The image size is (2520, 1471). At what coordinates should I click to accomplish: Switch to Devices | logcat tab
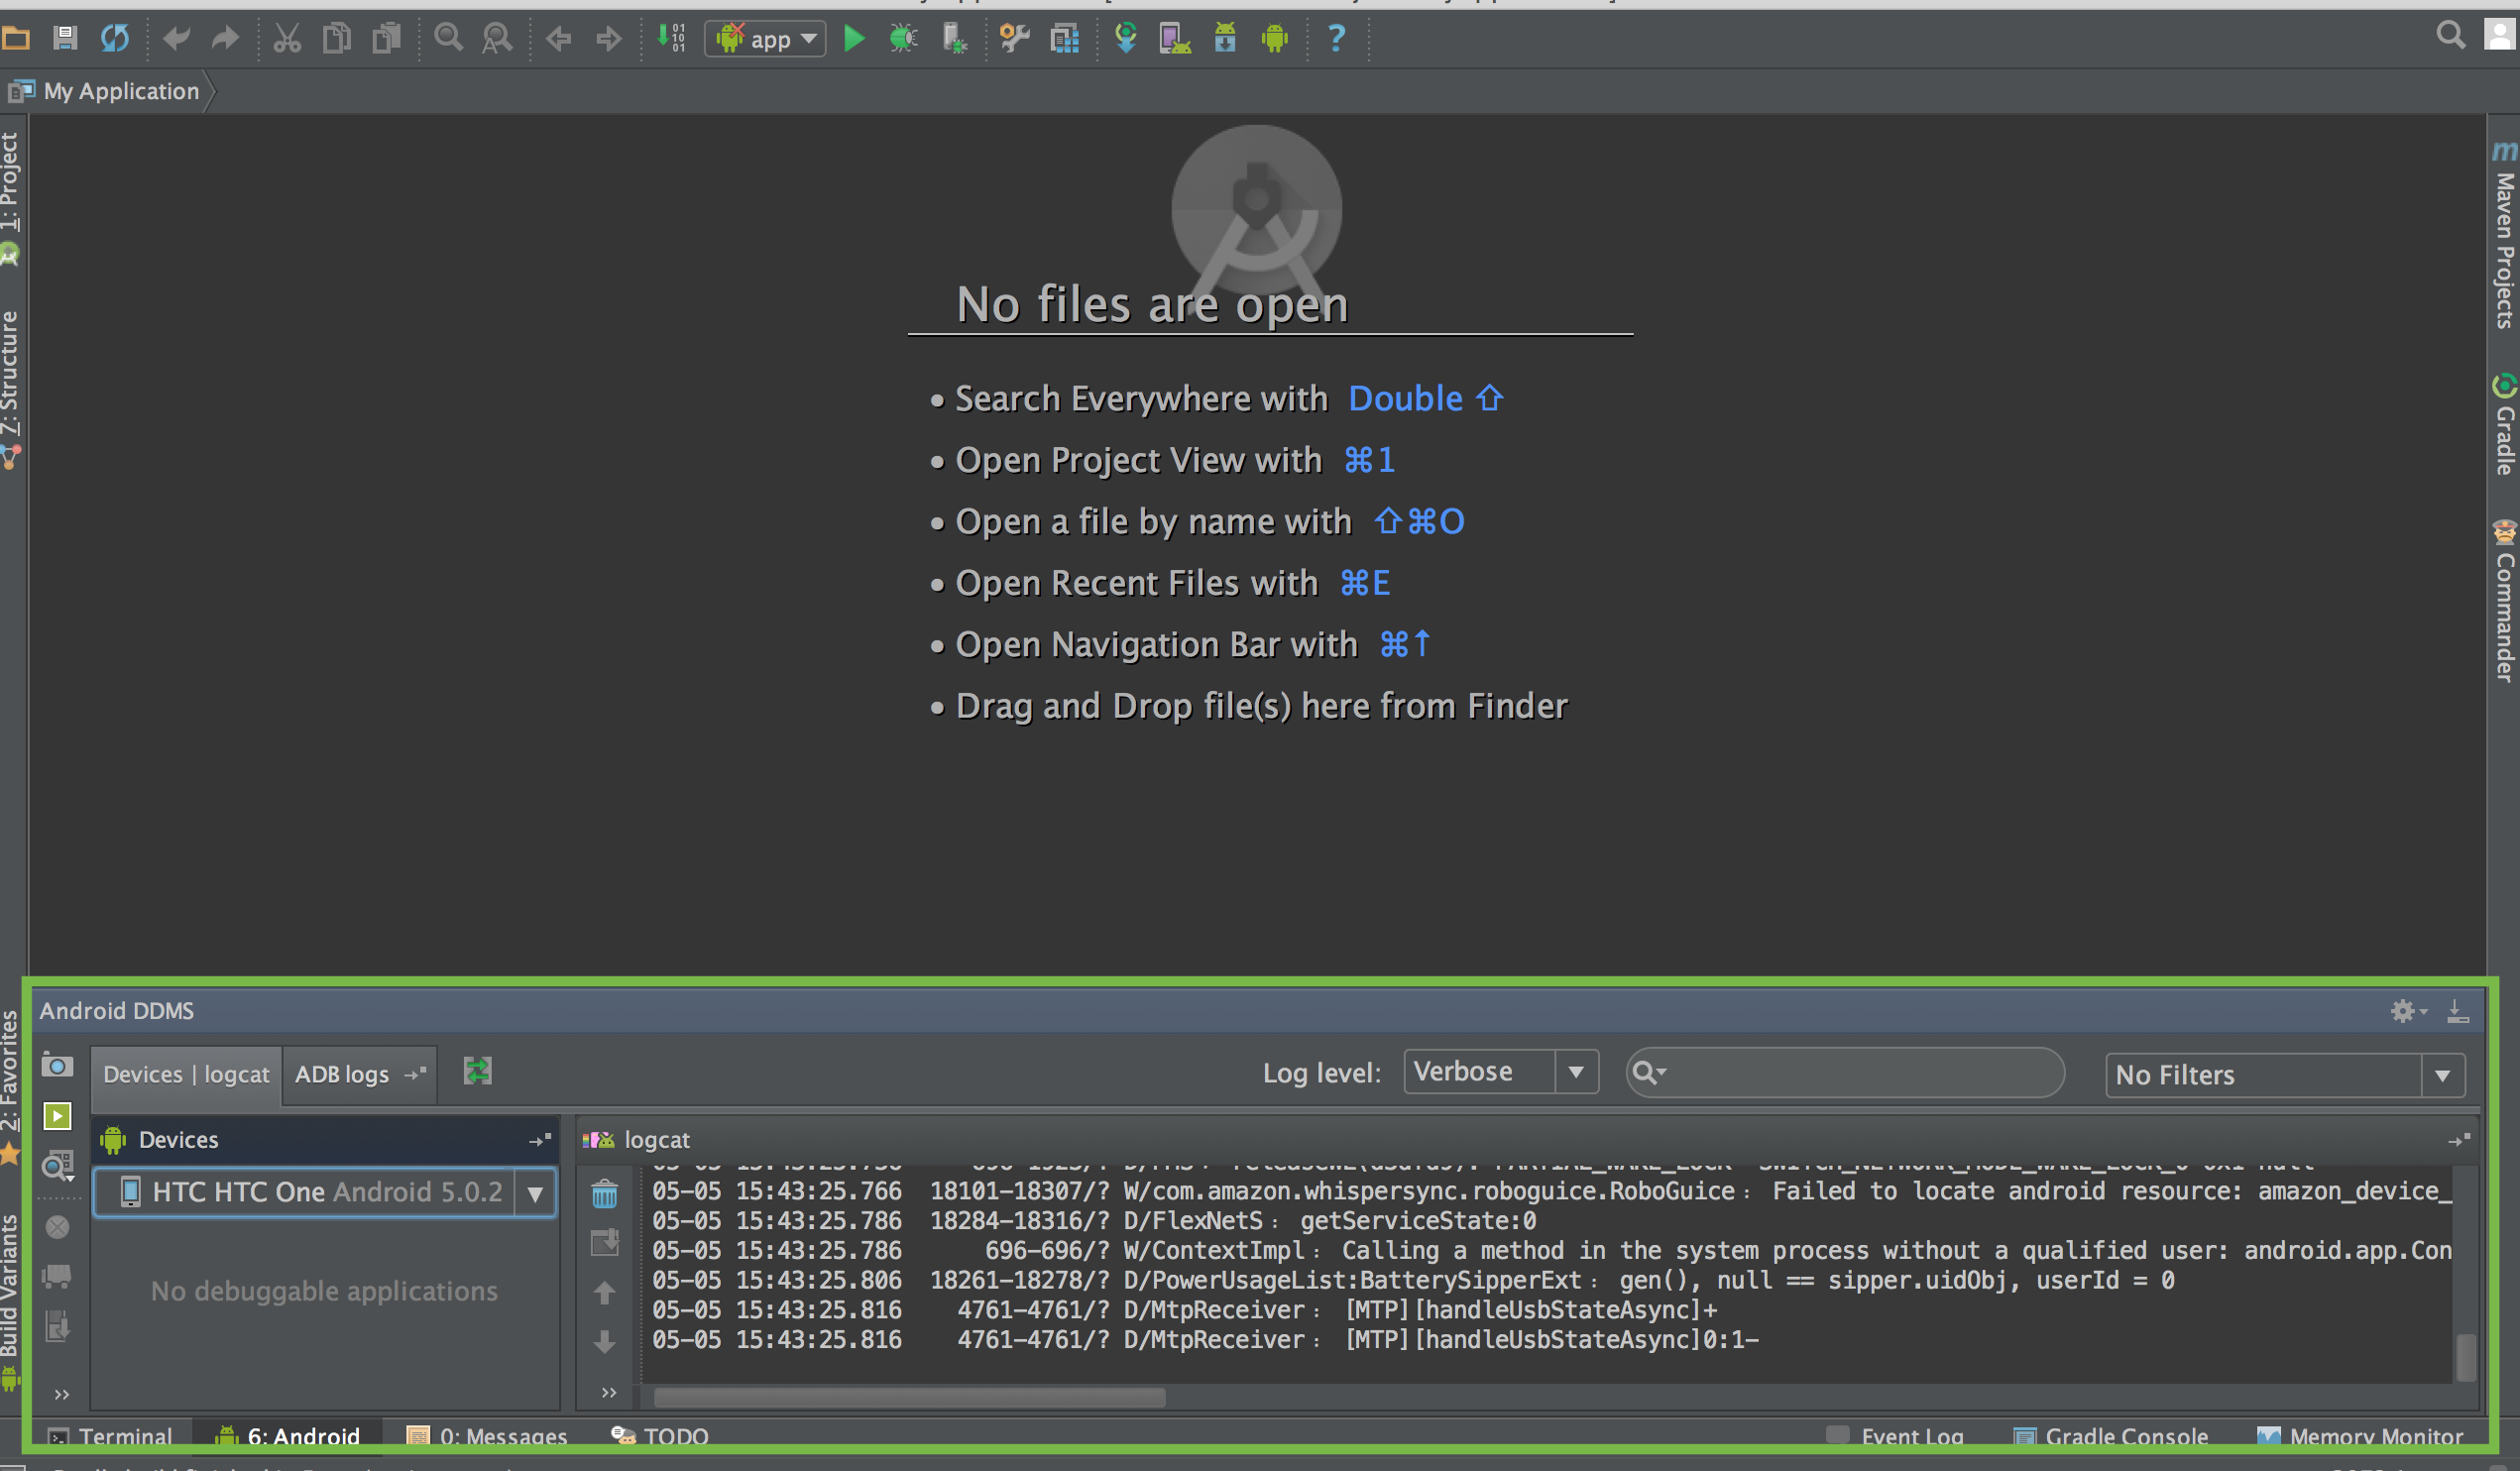(186, 1075)
